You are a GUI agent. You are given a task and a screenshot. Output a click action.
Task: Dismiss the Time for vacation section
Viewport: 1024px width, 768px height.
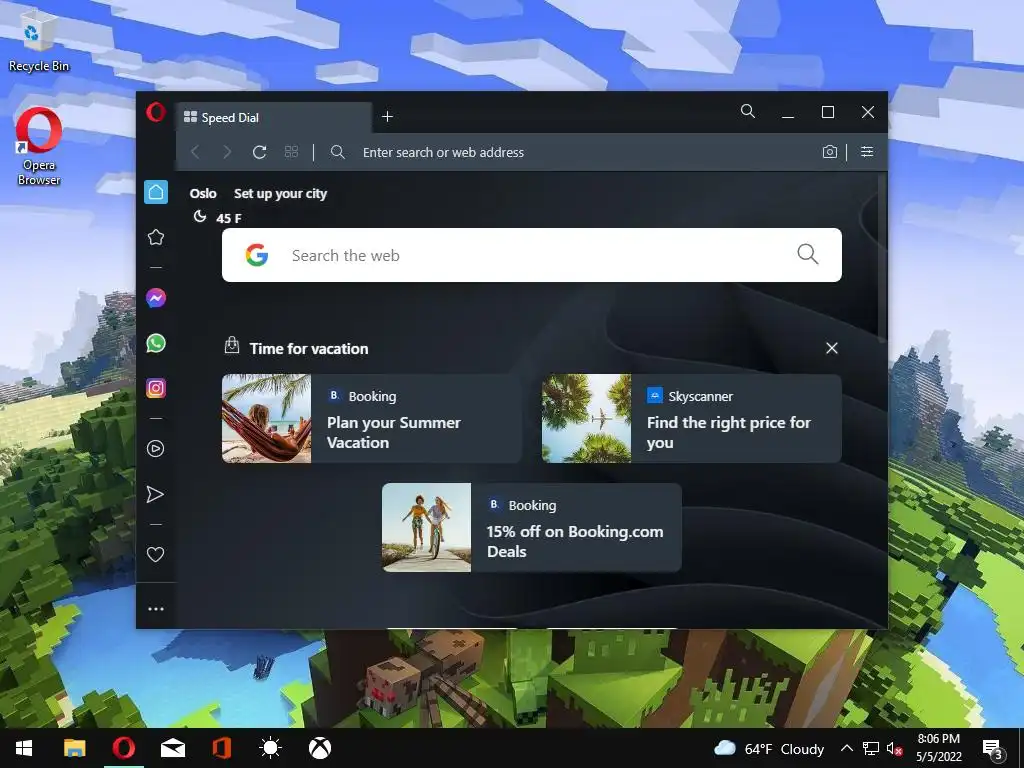(831, 348)
